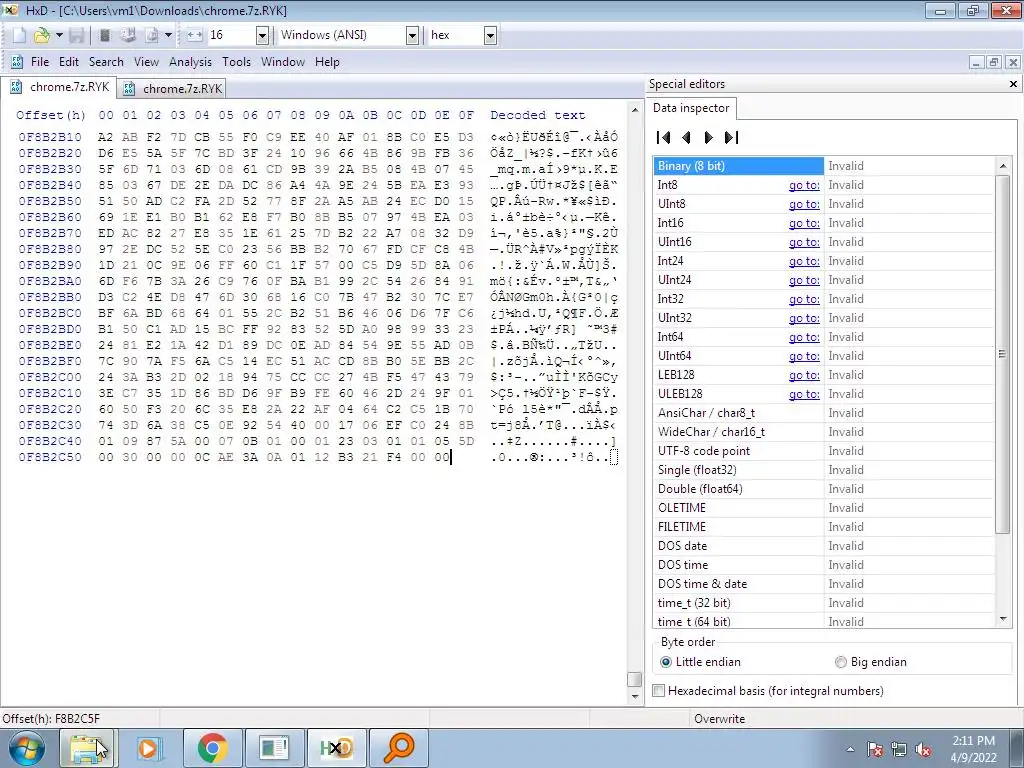Click the Open file folder icon

[42, 35]
